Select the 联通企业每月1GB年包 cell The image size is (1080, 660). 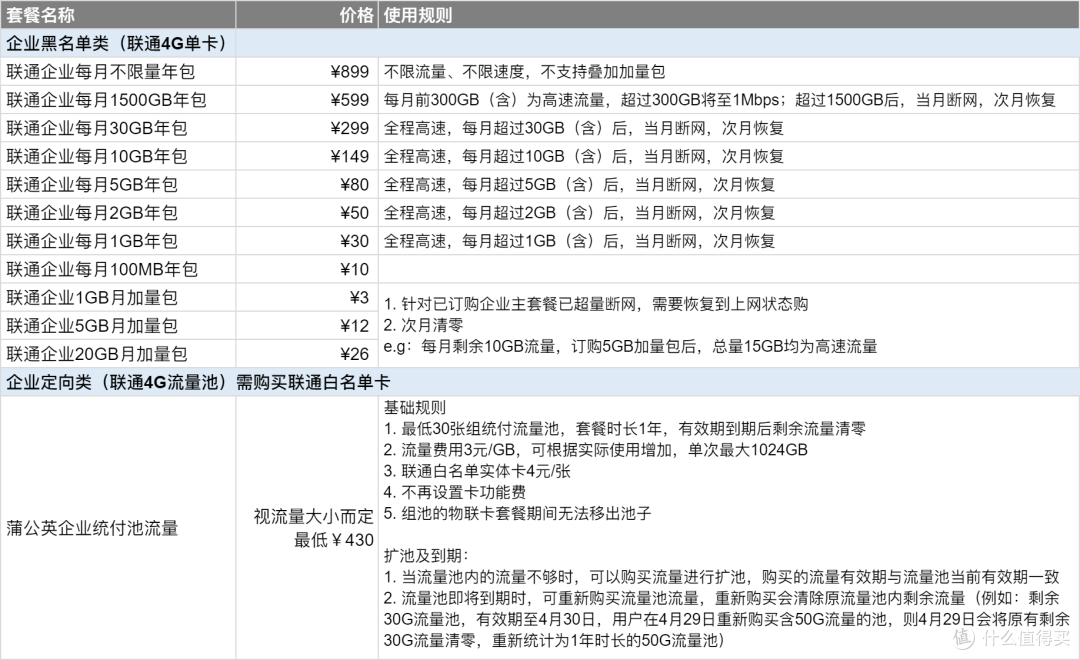(x=118, y=241)
